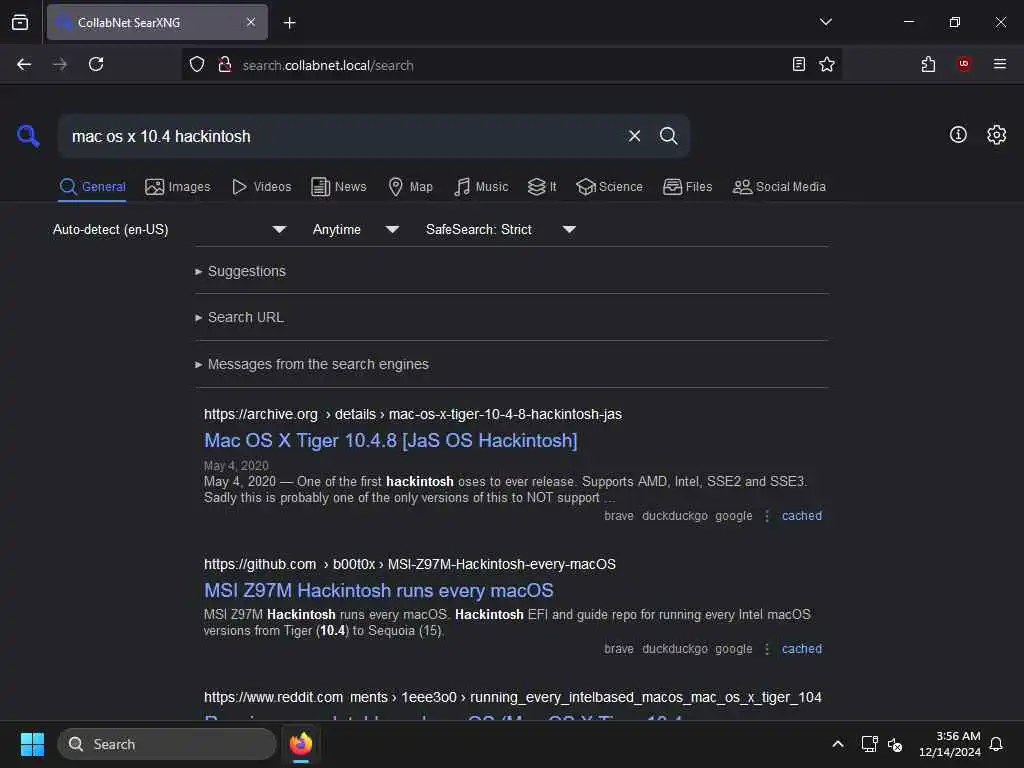Open the SafeSearch Strict dropdown
Image resolution: width=1024 pixels, height=768 pixels.
pos(500,229)
